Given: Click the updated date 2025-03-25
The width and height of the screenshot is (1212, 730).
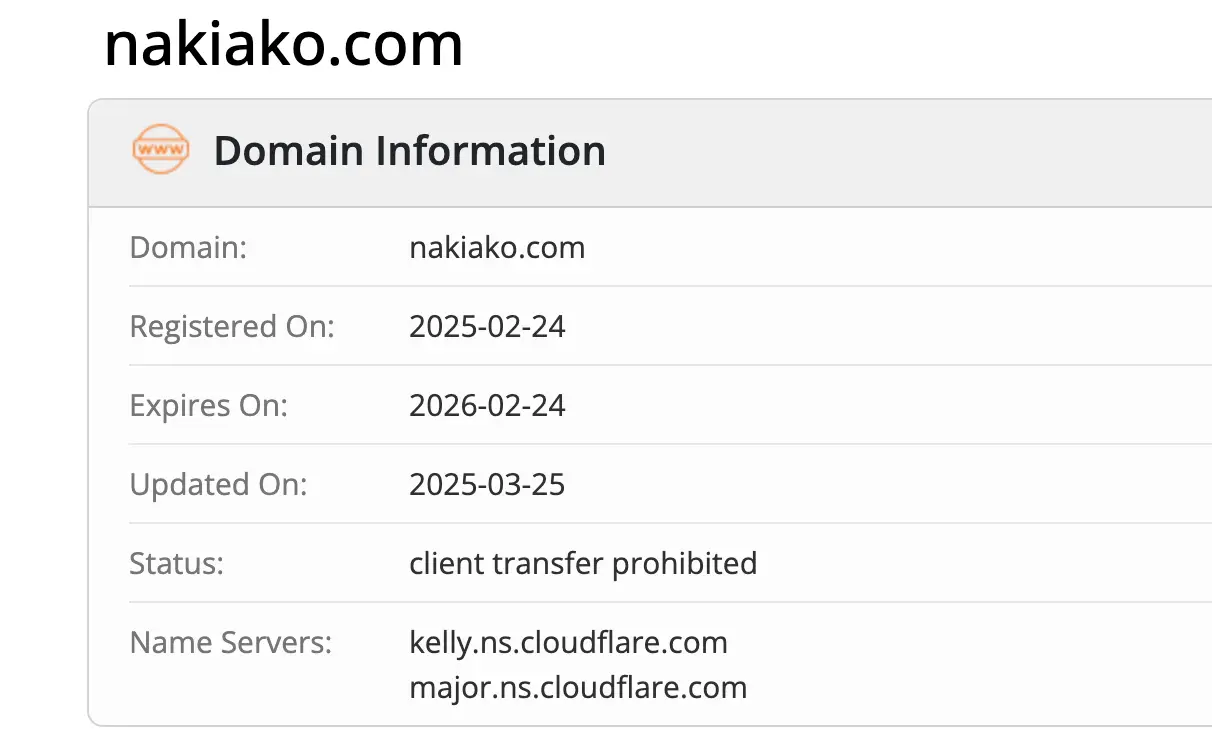Looking at the screenshot, I should pyautogui.click(x=487, y=485).
